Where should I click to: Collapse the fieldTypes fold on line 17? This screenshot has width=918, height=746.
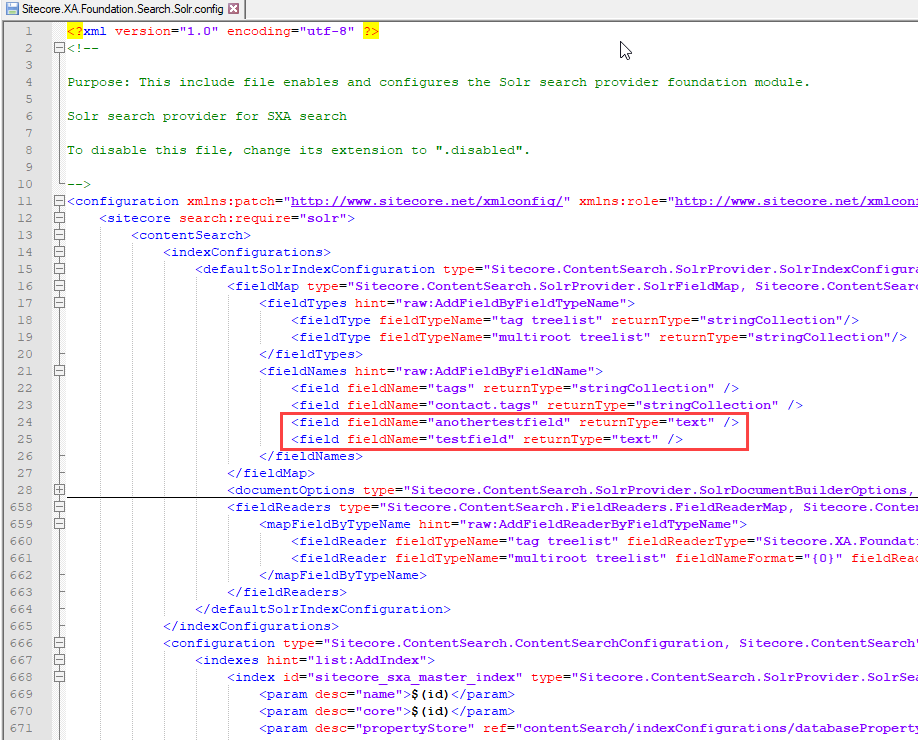[59, 303]
